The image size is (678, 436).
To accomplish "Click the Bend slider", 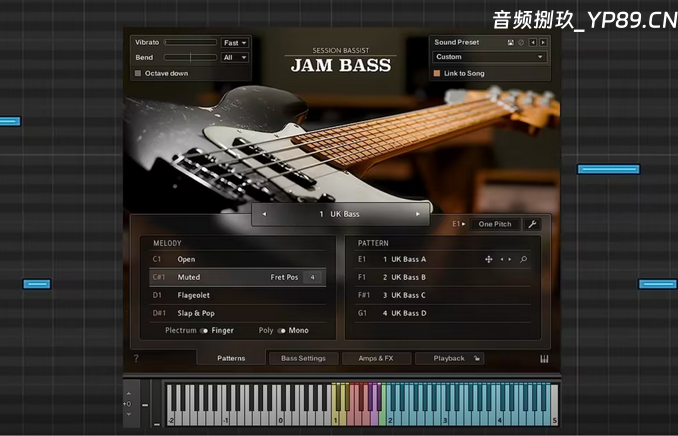I will click(x=190, y=57).
